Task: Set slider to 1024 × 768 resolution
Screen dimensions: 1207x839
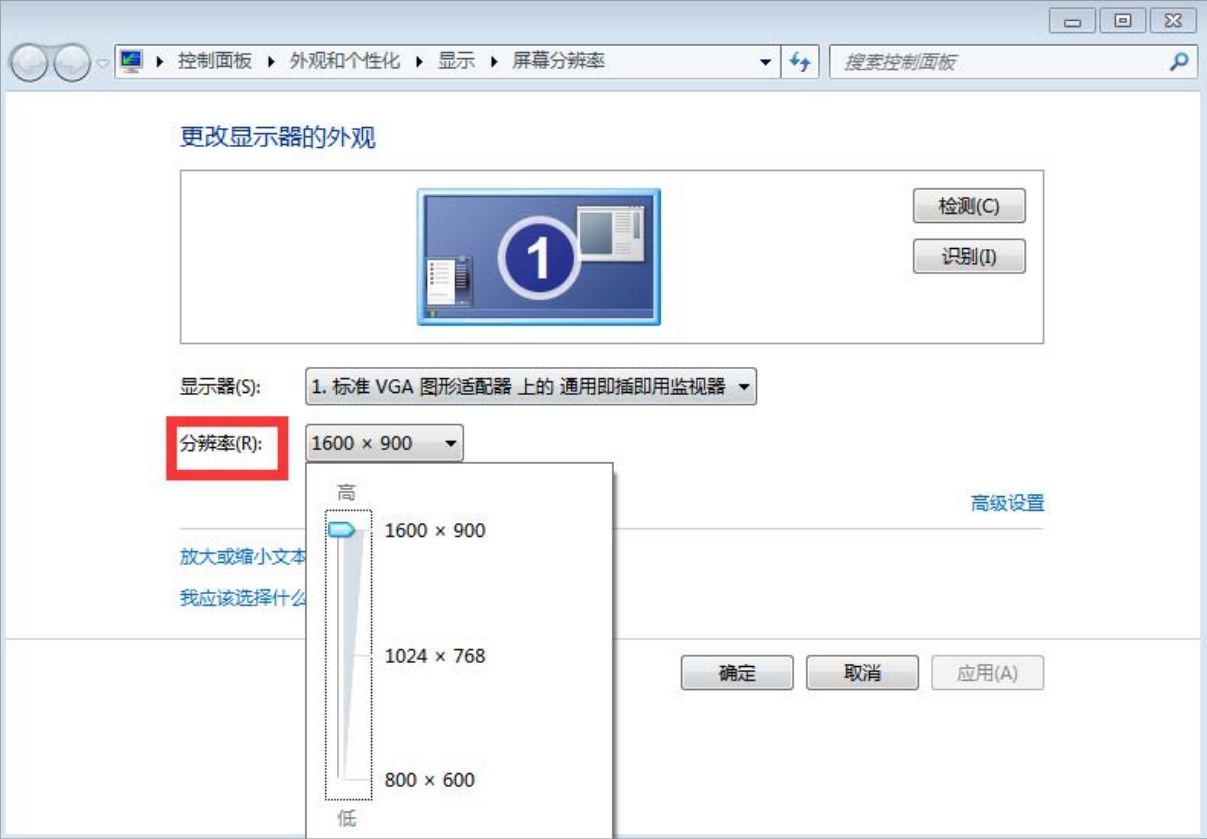Action: 435,656
